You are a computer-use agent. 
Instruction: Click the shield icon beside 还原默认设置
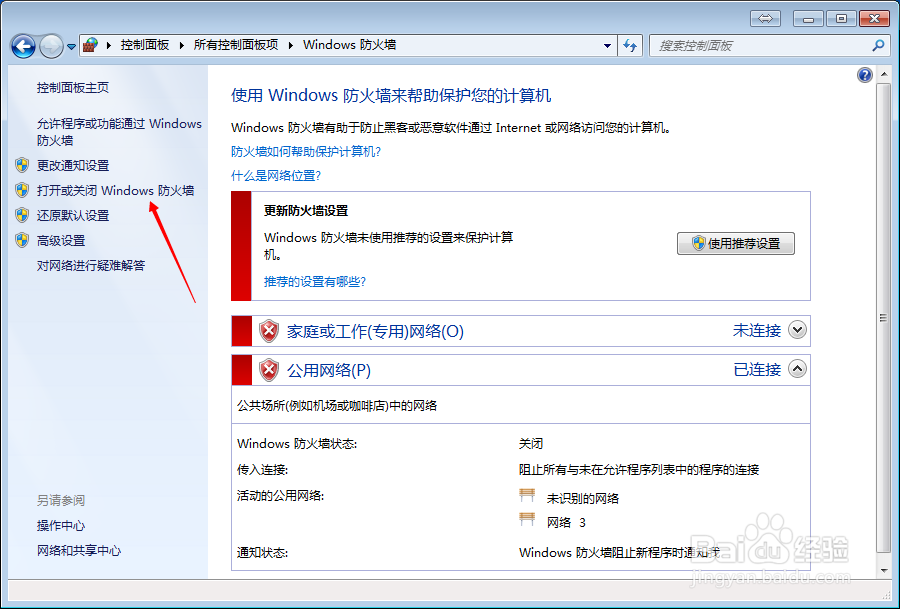pos(24,215)
